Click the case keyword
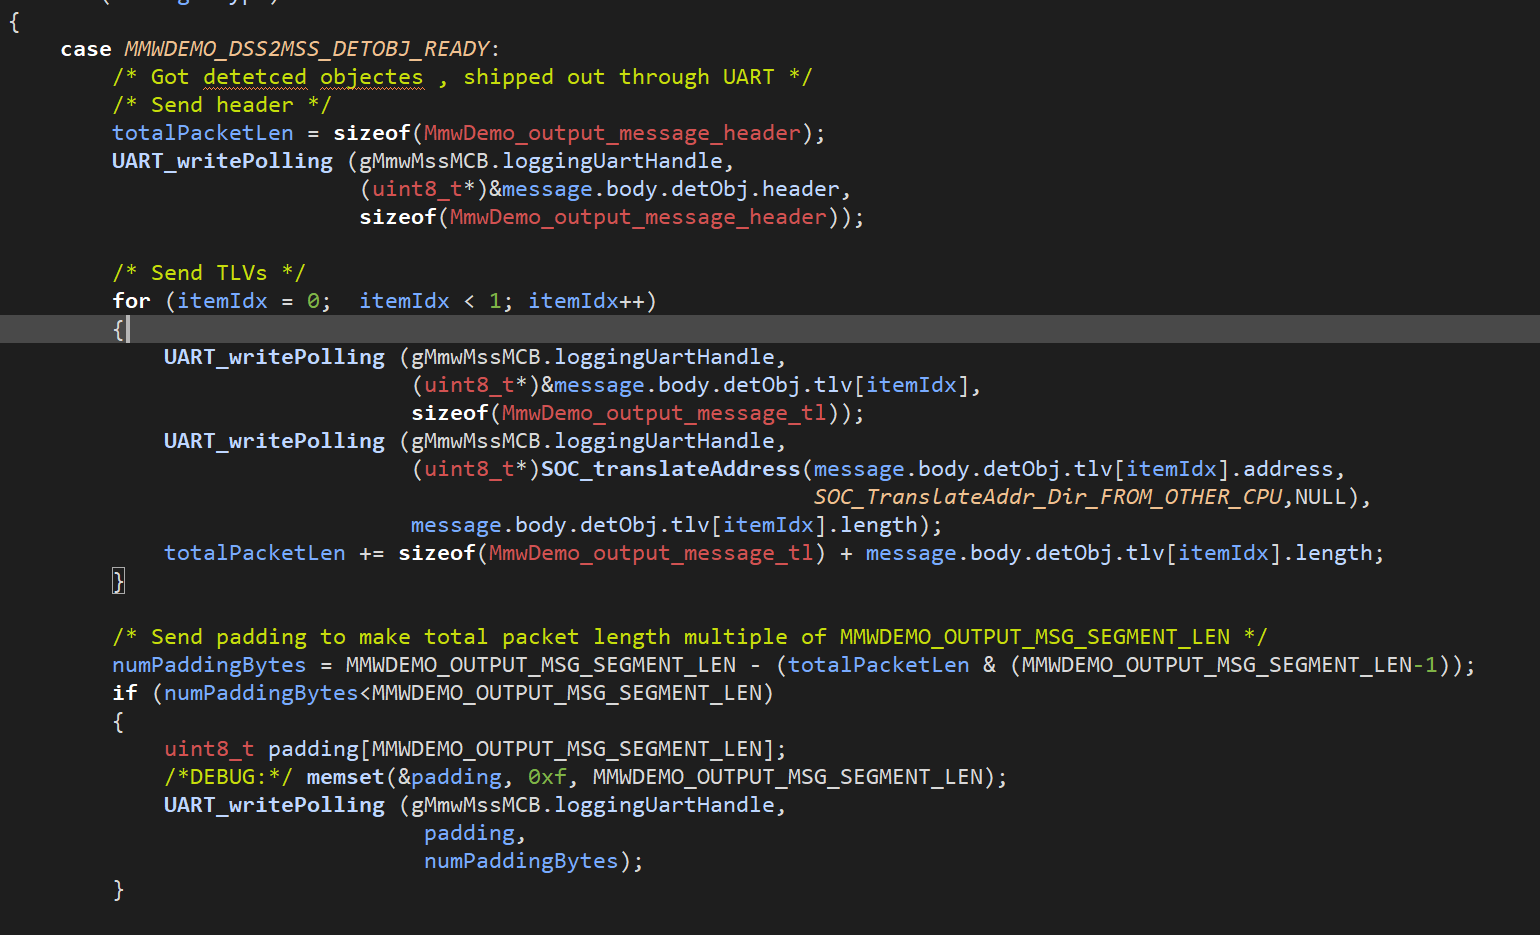1540x935 pixels. [86, 49]
